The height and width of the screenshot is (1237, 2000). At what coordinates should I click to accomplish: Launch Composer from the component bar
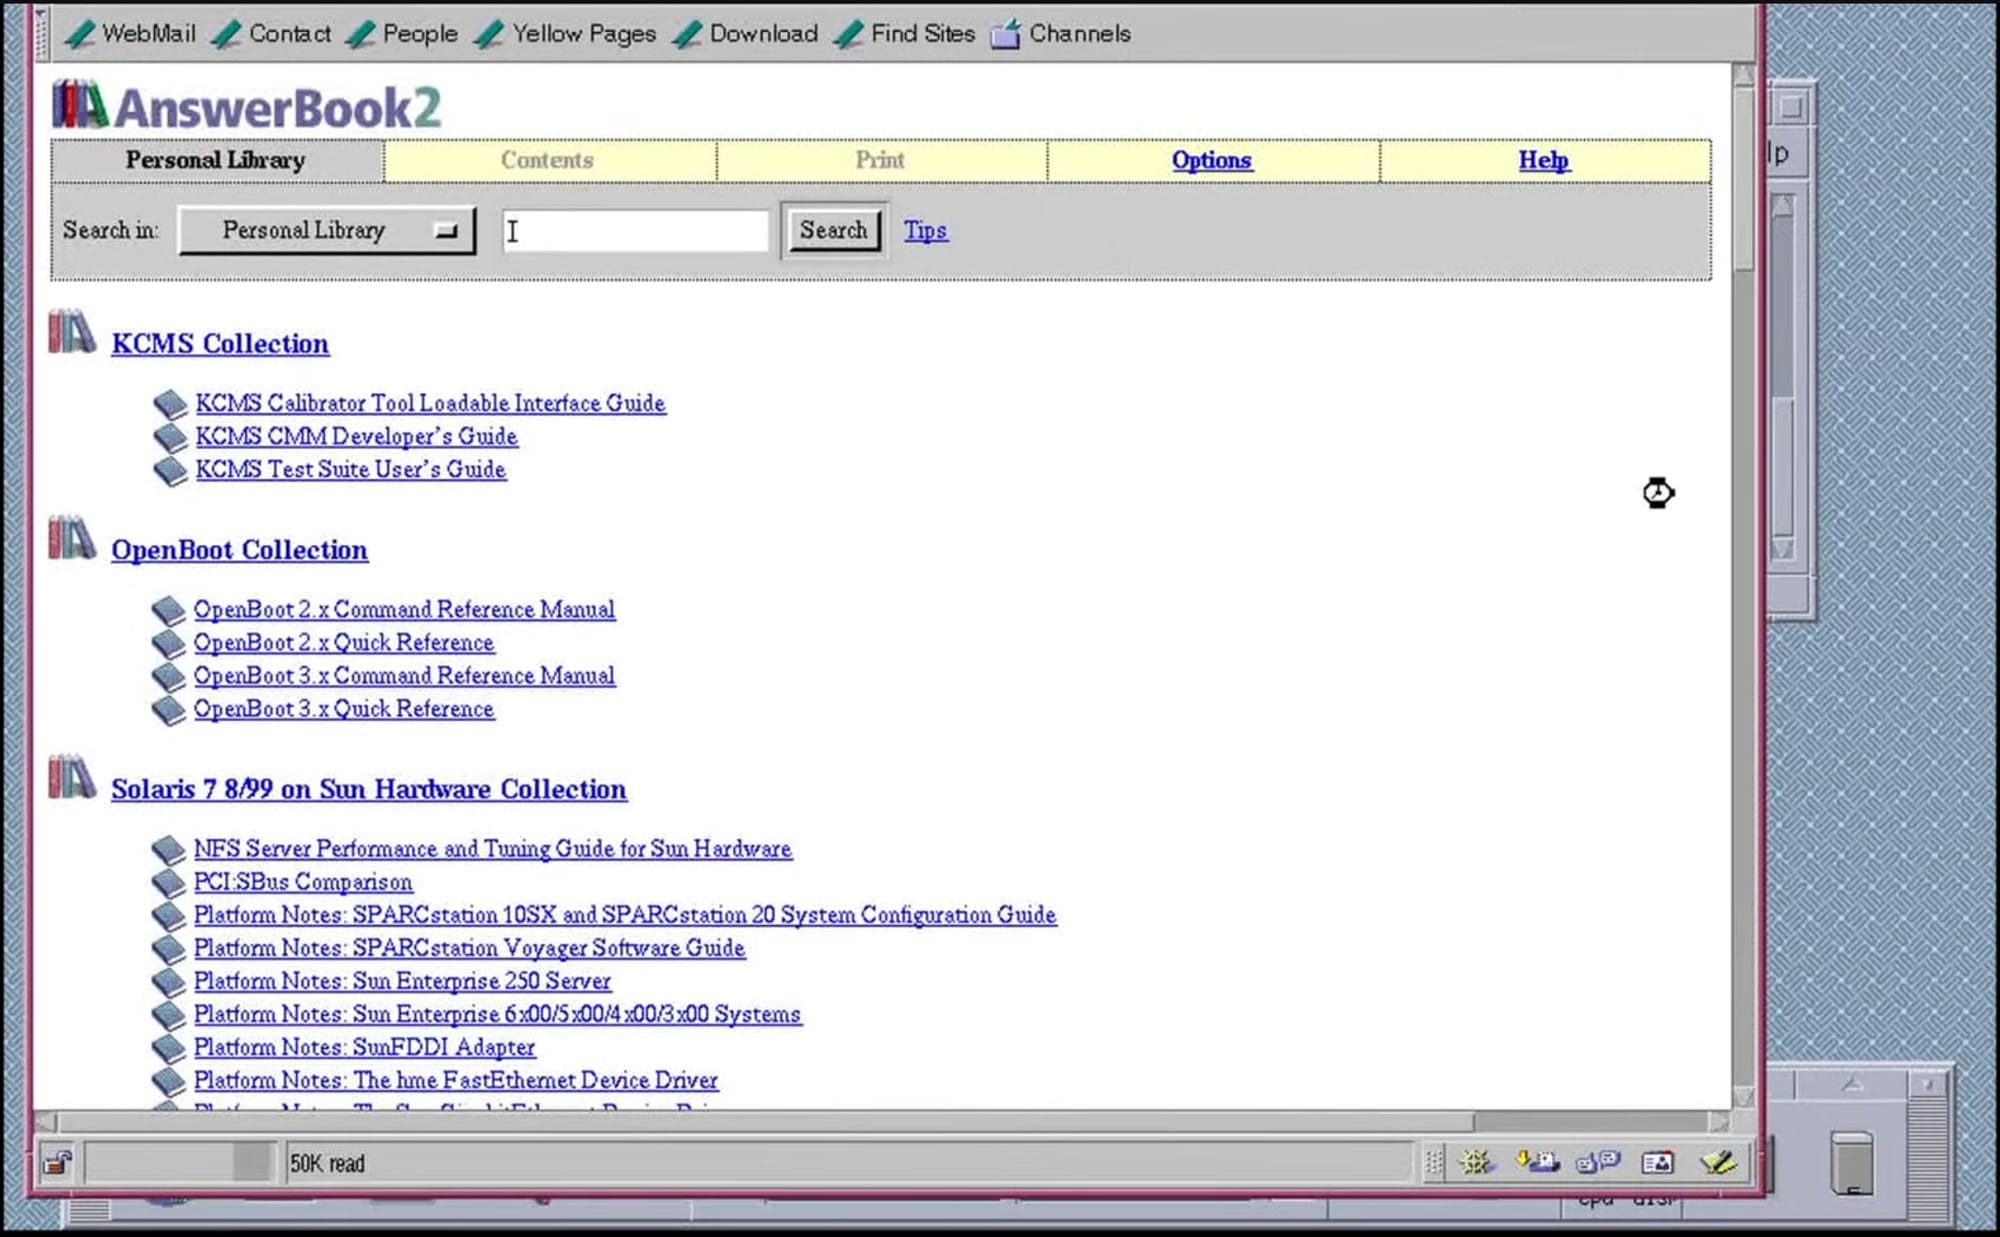click(x=1718, y=1162)
